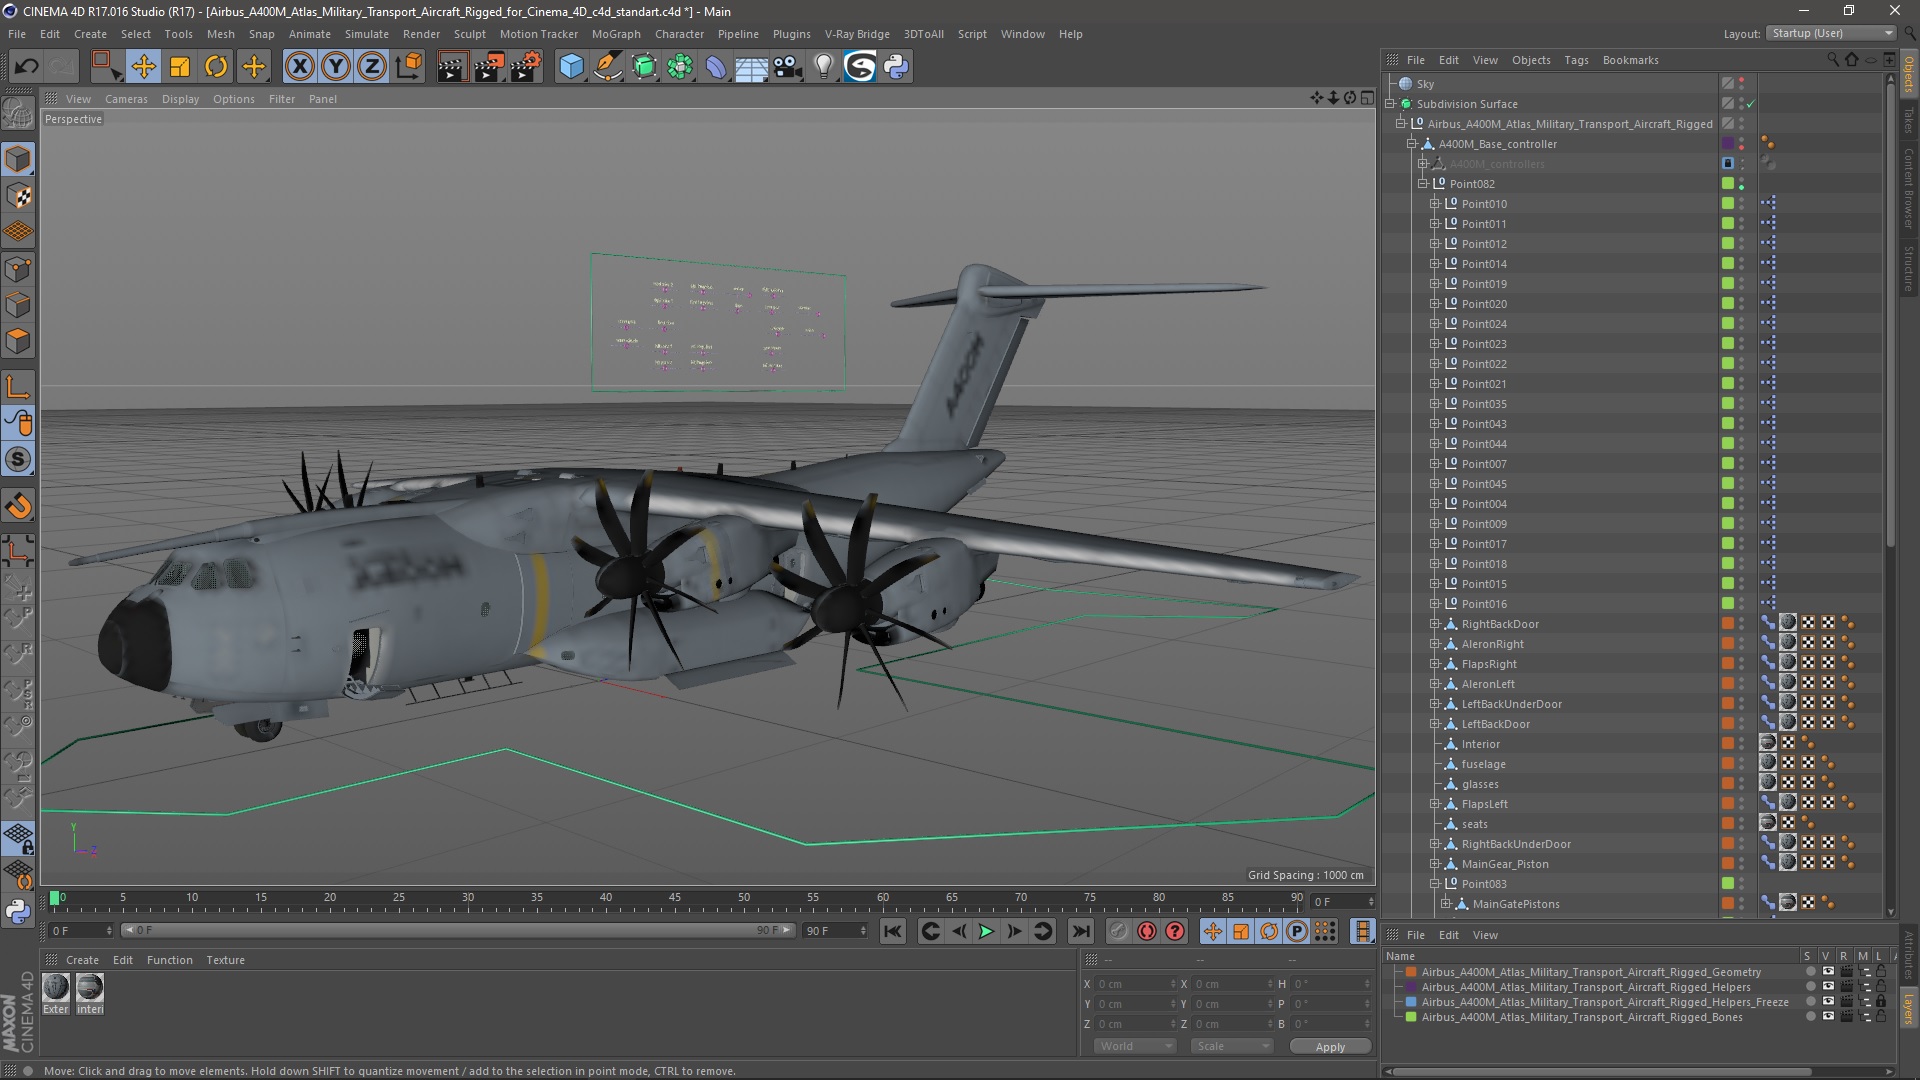Open Object Manager Tags menu
Viewport: 1920px width, 1080px height.
pos(1576,60)
